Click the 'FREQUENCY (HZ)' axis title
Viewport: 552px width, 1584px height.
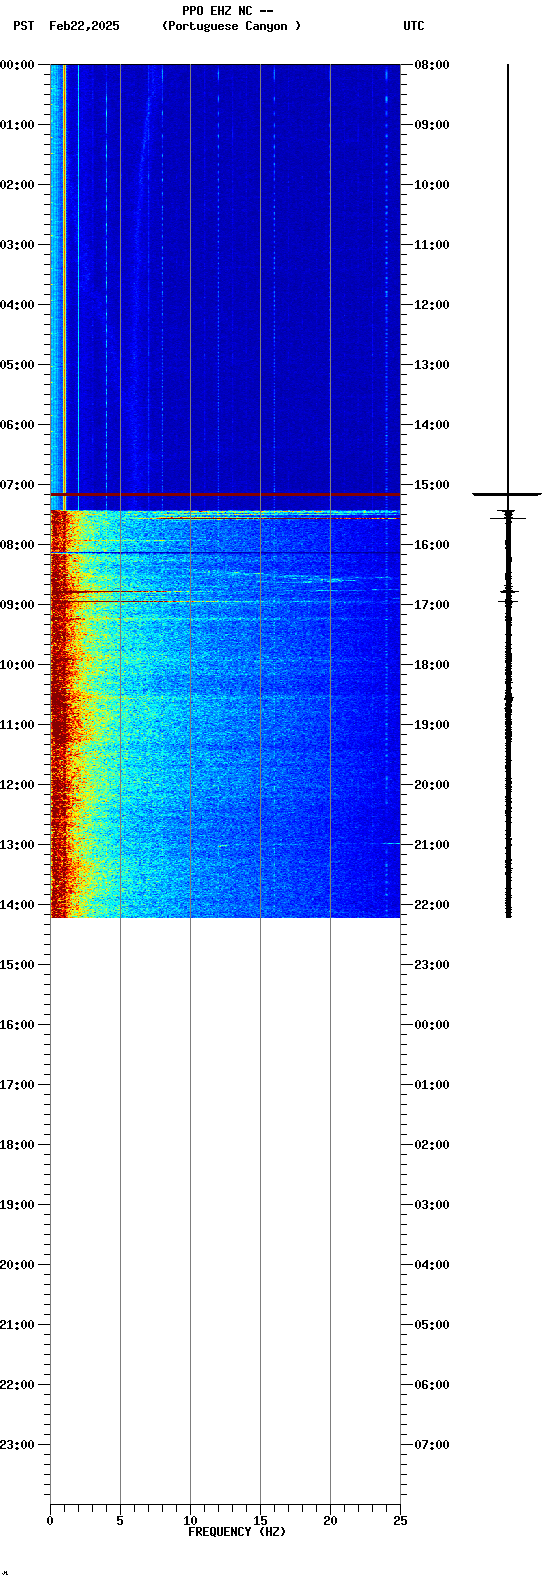pyautogui.click(x=237, y=1532)
